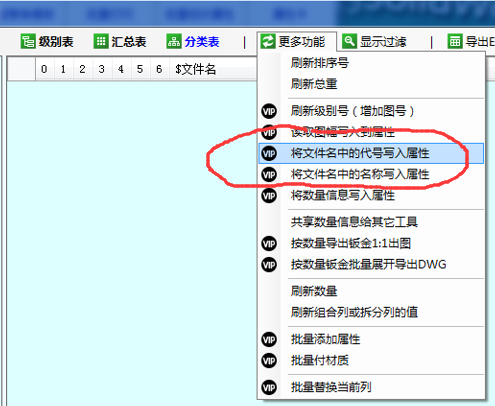Click the 汇总表 grid icon
The image size is (495, 406).
pyautogui.click(x=101, y=42)
